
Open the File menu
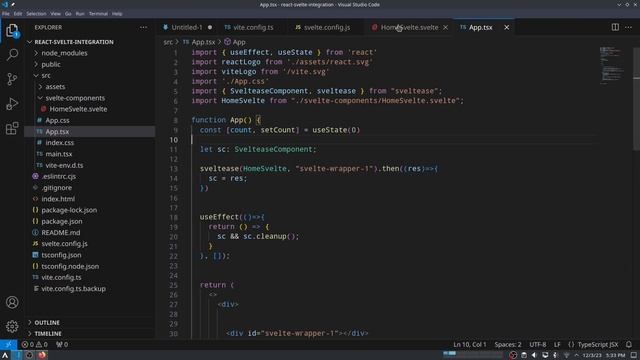pos(6,14)
